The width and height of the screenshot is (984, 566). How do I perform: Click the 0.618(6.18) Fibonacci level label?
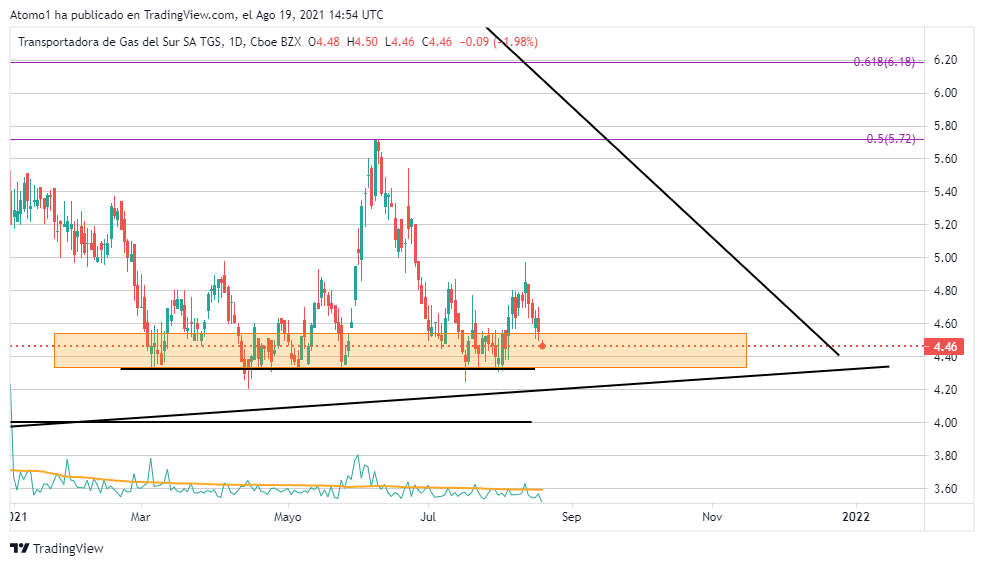pyautogui.click(x=884, y=62)
